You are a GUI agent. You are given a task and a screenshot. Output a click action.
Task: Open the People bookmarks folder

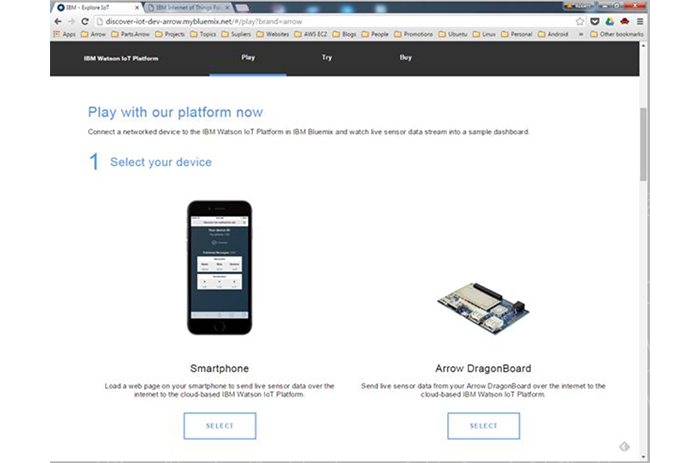point(375,34)
